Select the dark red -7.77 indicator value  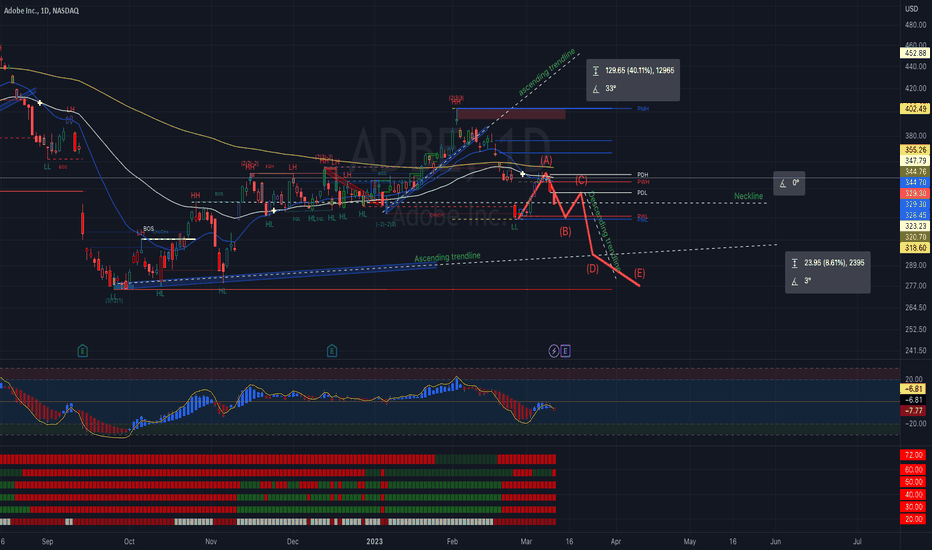point(914,411)
